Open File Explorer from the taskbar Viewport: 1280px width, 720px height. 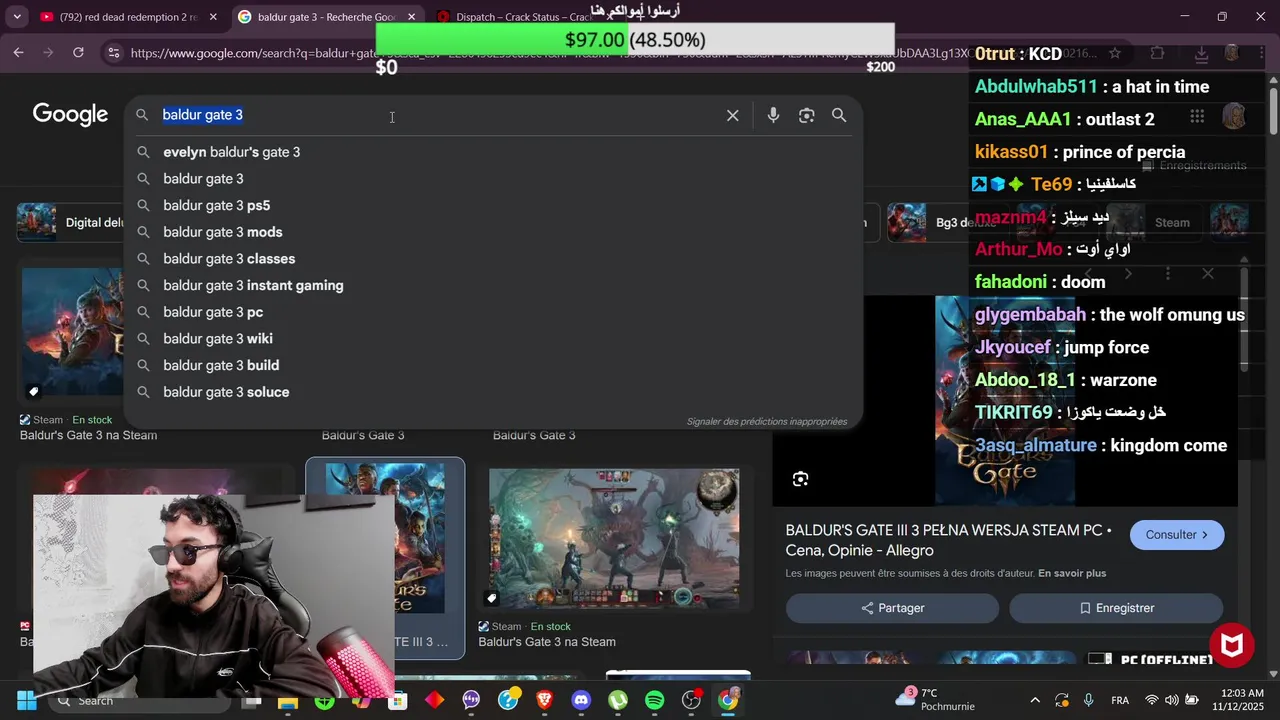point(288,700)
